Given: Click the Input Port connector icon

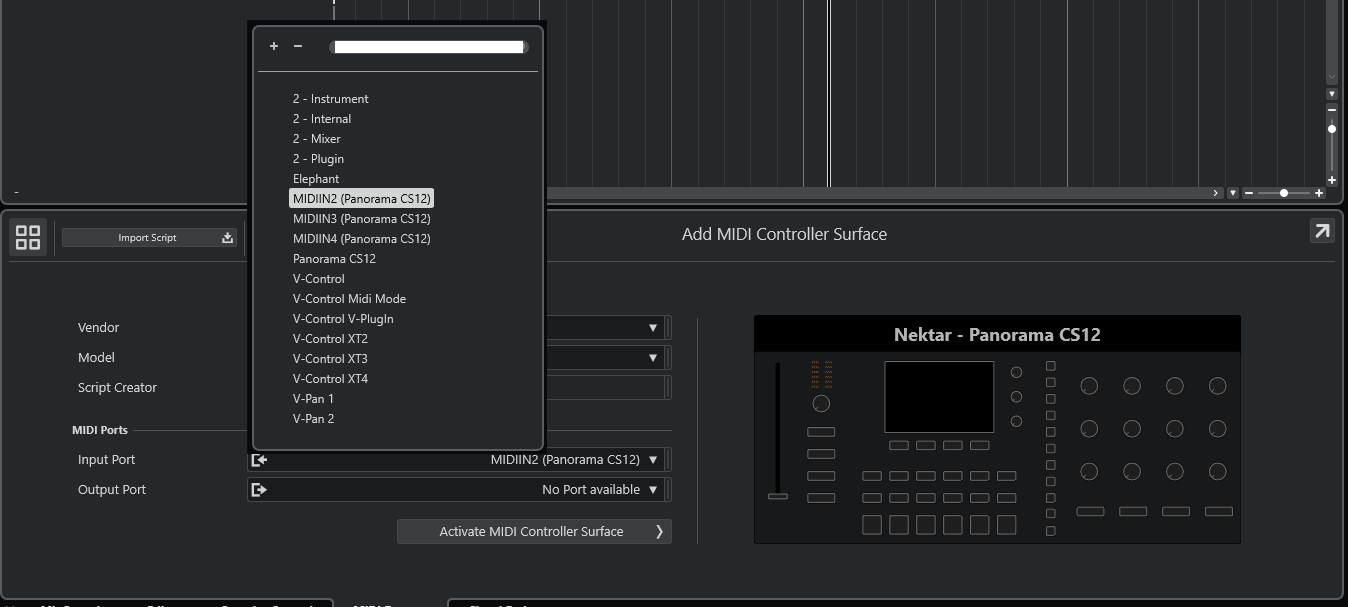Looking at the screenshot, I should point(259,460).
